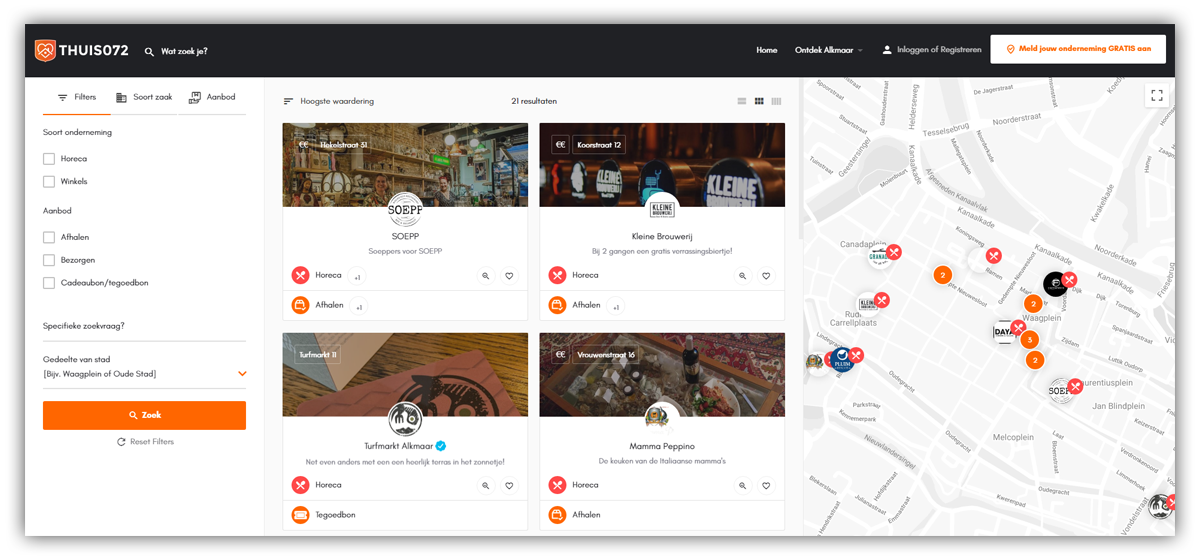Open the Aanbod tab
The width and height of the screenshot is (1200, 560).
212,97
